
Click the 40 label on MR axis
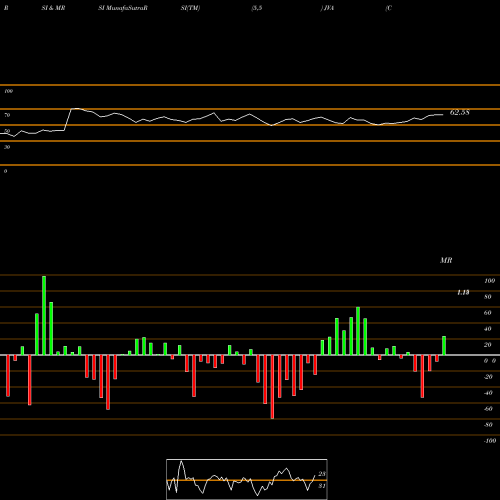pos(488,329)
